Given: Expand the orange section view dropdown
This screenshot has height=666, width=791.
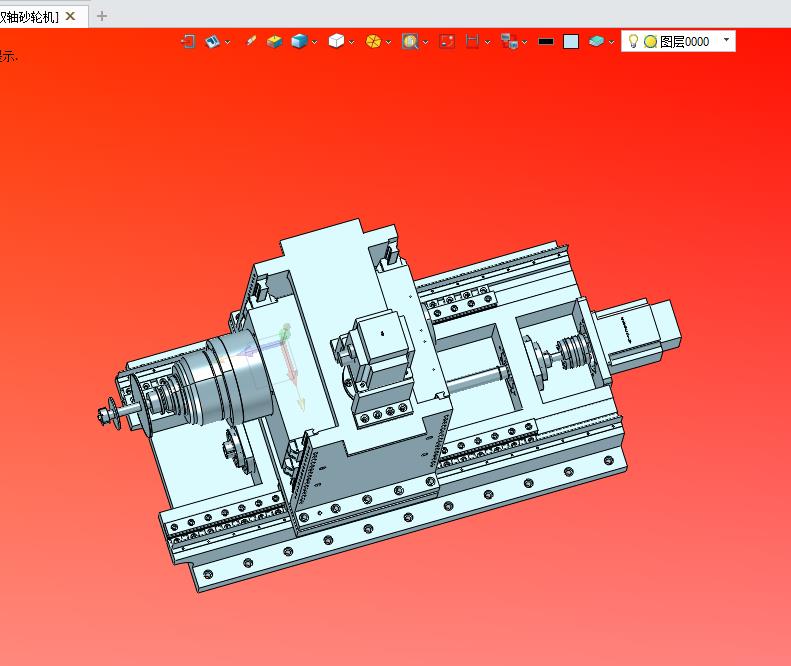Looking at the screenshot, I should 388,42.
